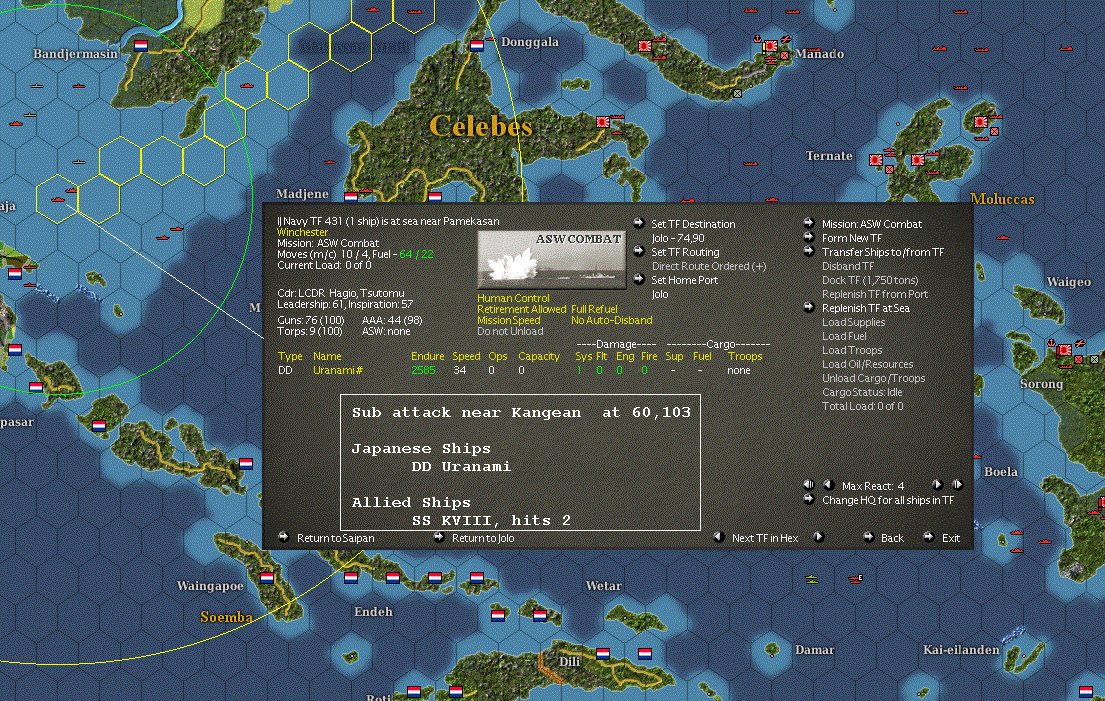
Task: Click the Direct Route Ordered (+) option
Action: coord(709,266)
